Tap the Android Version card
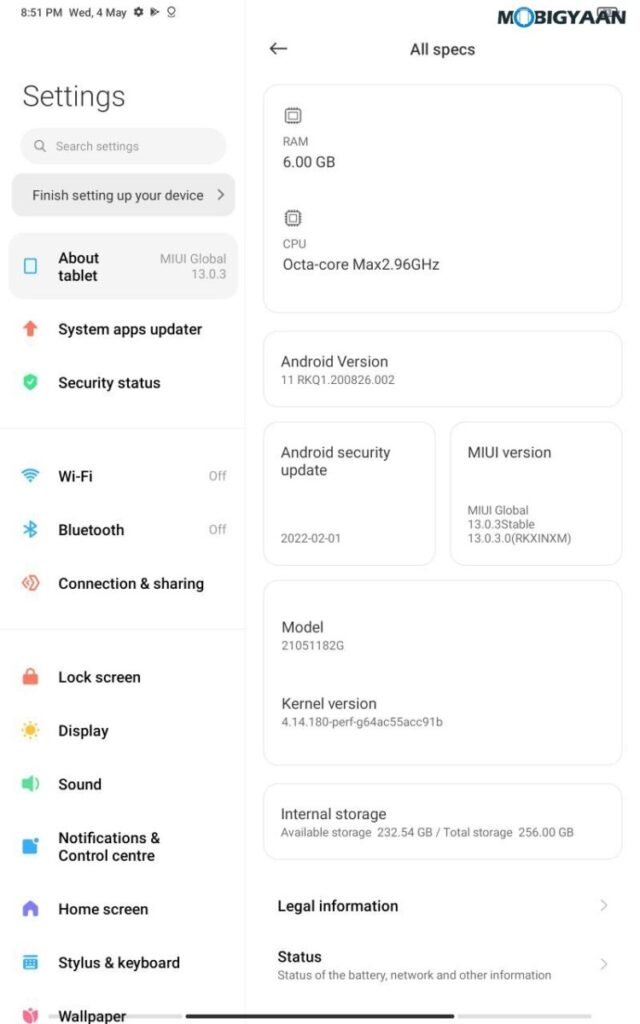Viewport: 640px width, 1024px height. tap(442, 370)
